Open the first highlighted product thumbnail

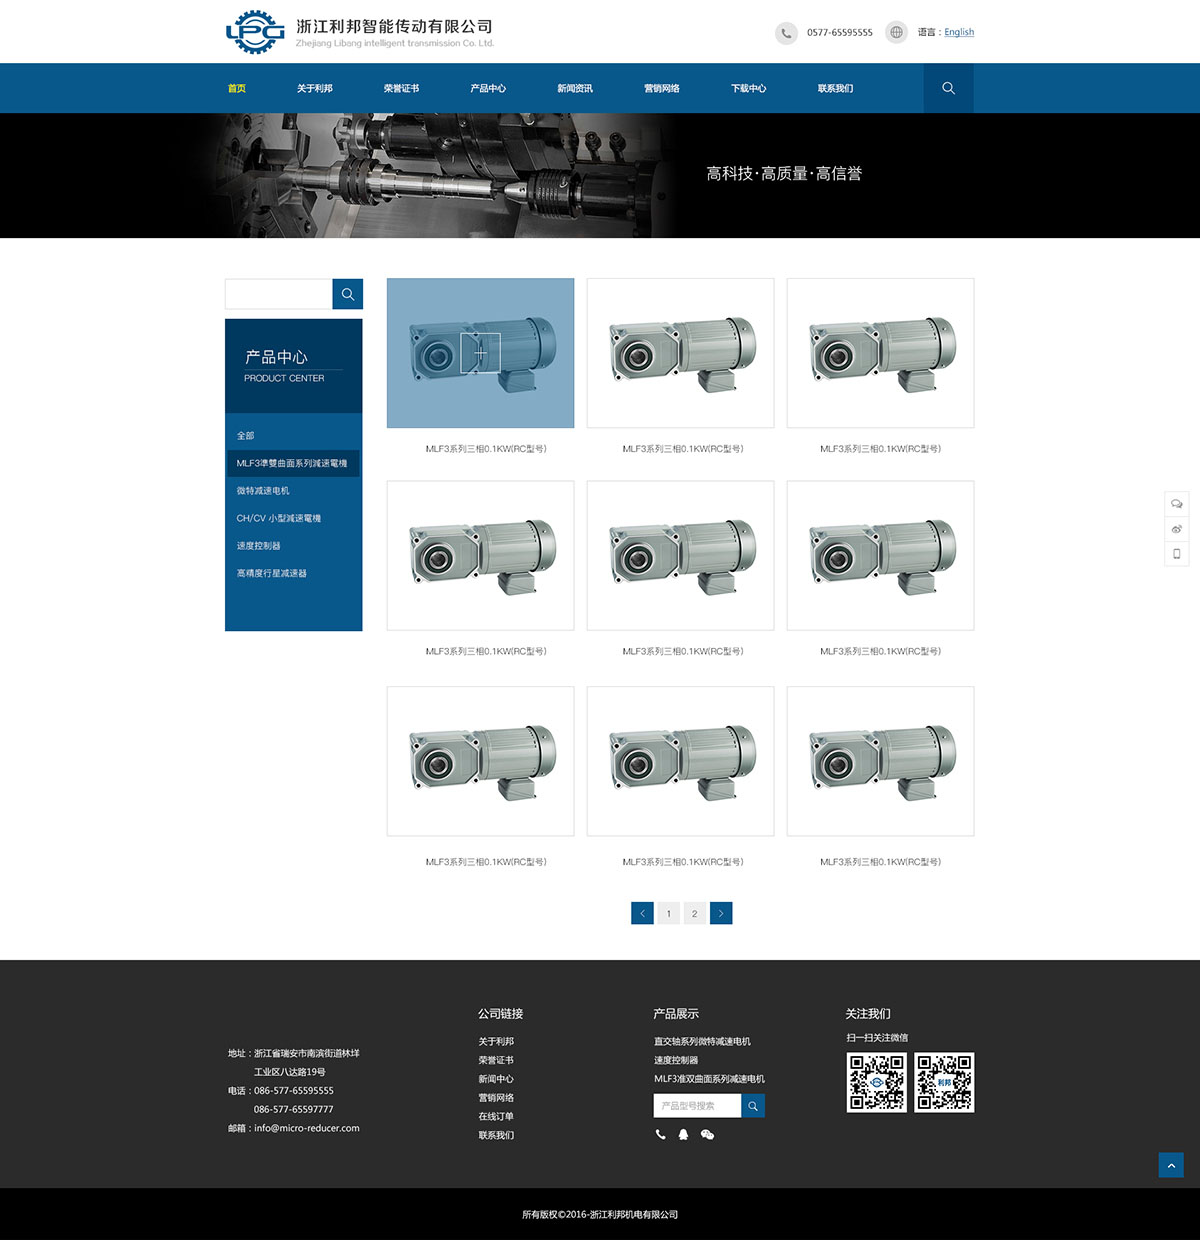tap(480, 353)
